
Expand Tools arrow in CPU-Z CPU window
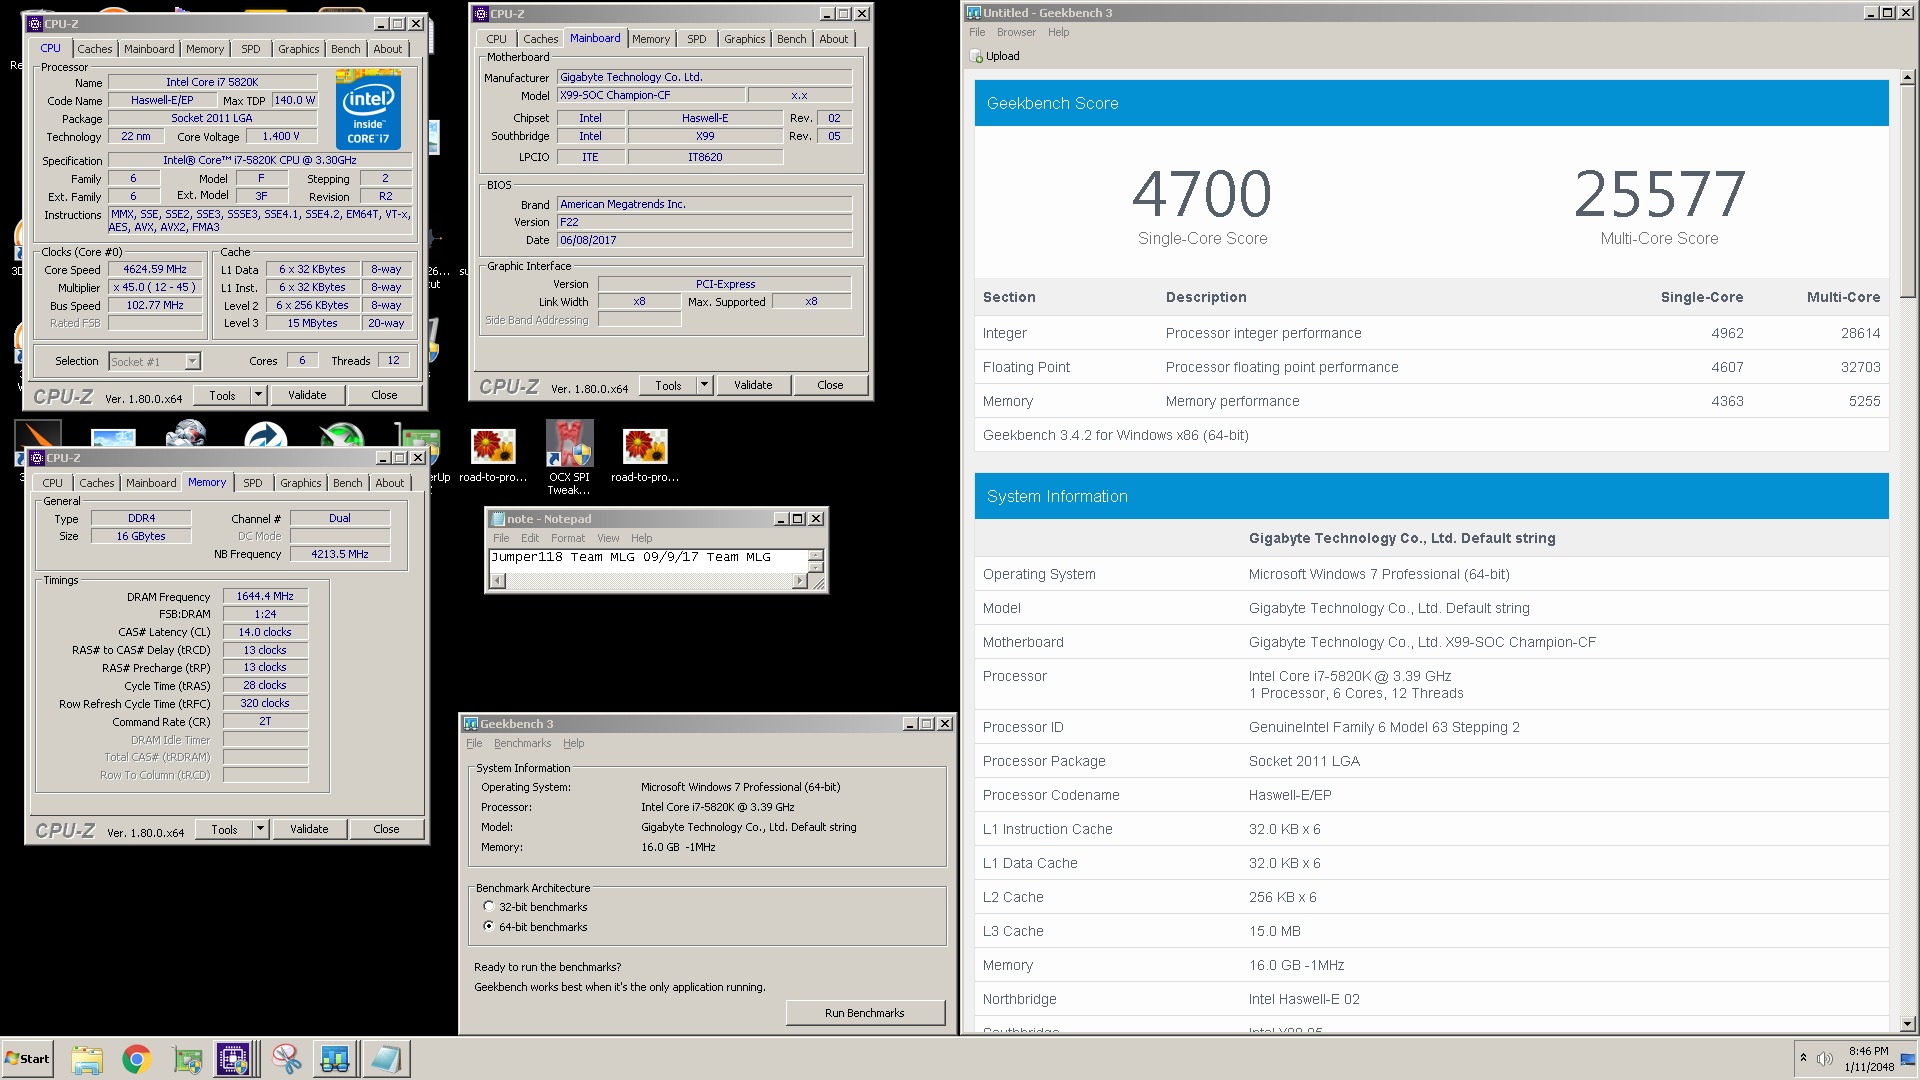click(258, 395)
